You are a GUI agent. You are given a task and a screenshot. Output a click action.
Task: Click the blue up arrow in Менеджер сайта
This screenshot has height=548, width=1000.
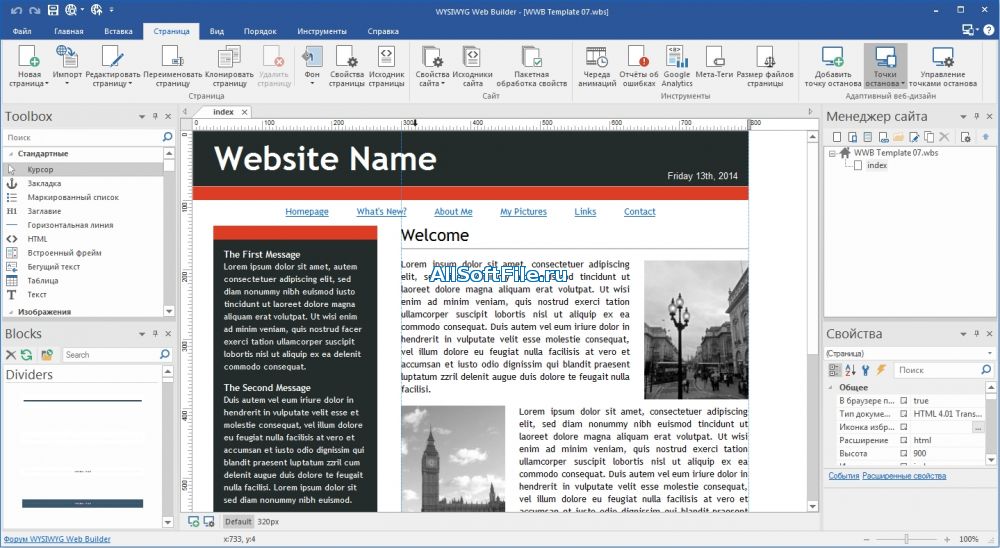click(x=985, y=137)
